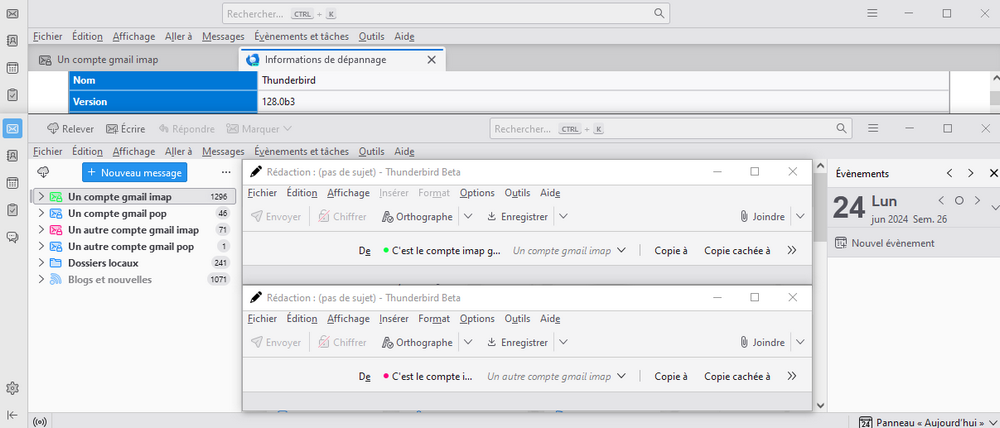Select Blogs et nouvelles in the folder pane
Image resolution: width=1000 pixels, height=428 pixels.
tap(133, 279)
